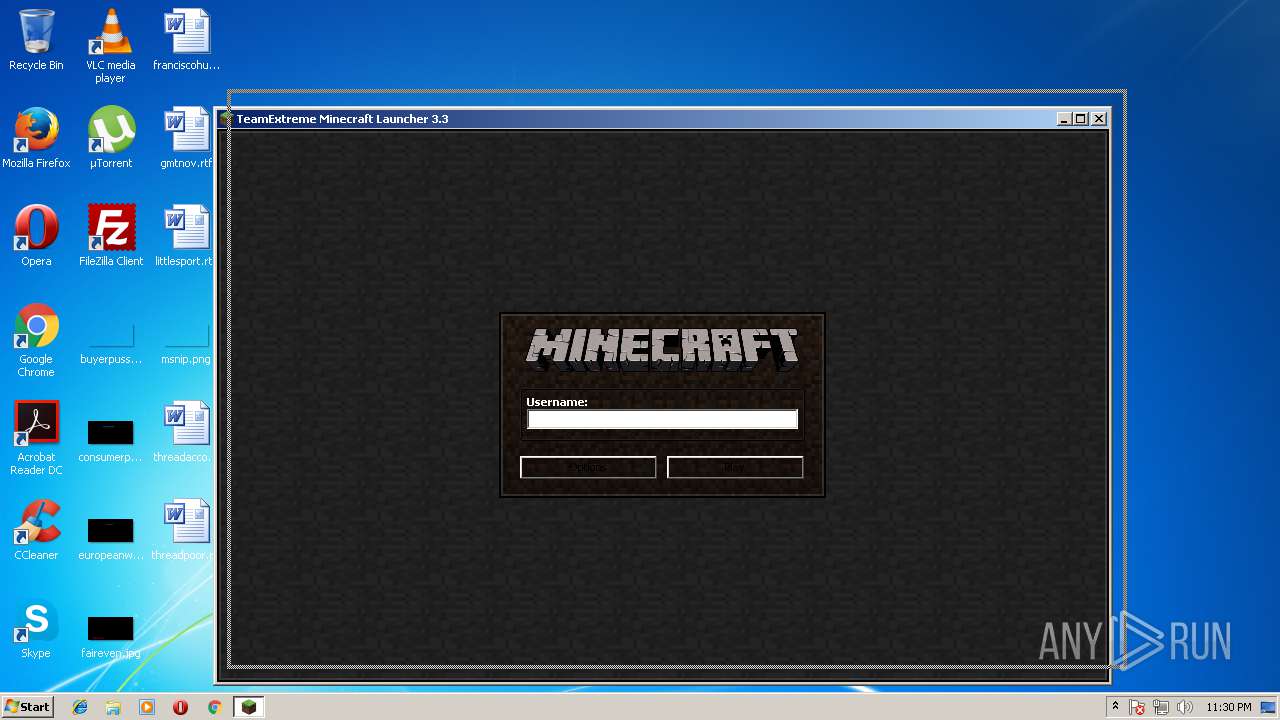
Task: Show hidden system tray icons
Action: click(x=1115, y=707)
